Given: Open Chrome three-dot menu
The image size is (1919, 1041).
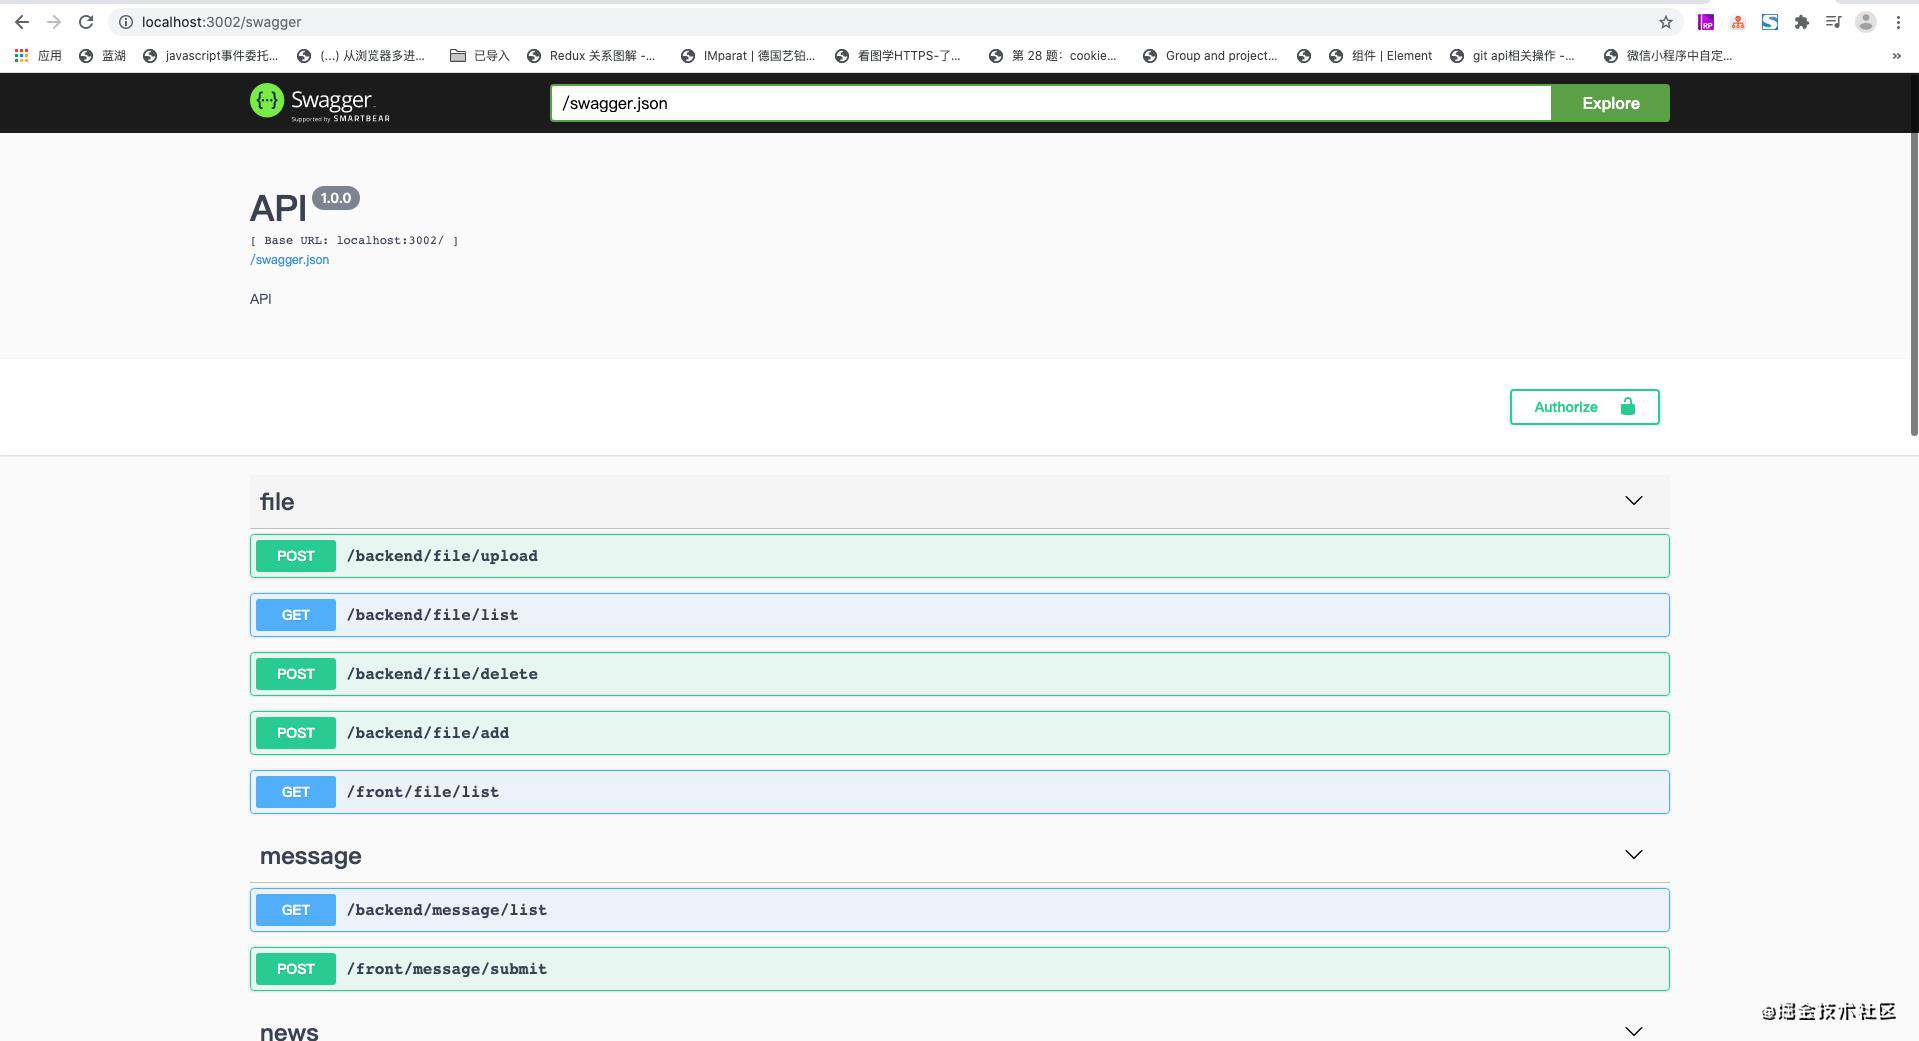Looking at the screenshot, I should [x=1898, y=22].
